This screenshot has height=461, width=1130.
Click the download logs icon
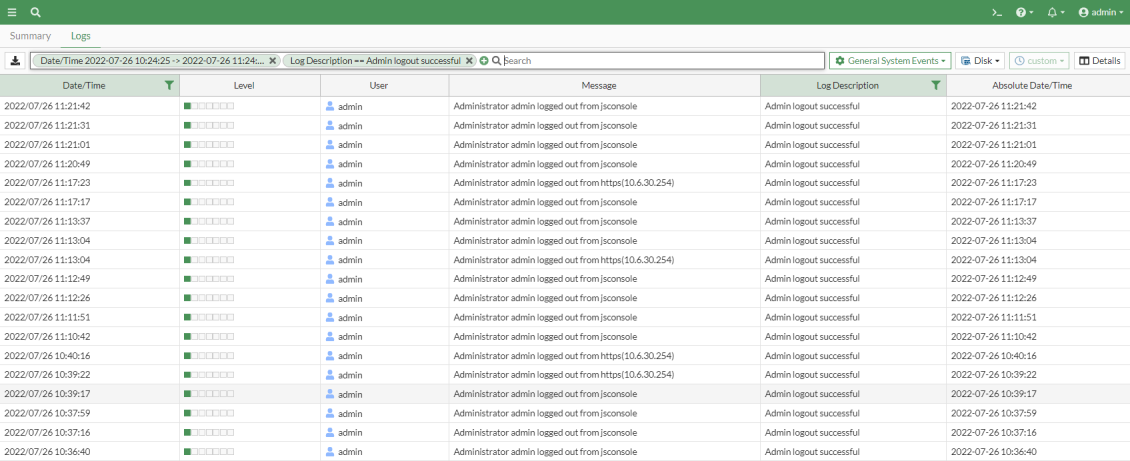point(15,61)
